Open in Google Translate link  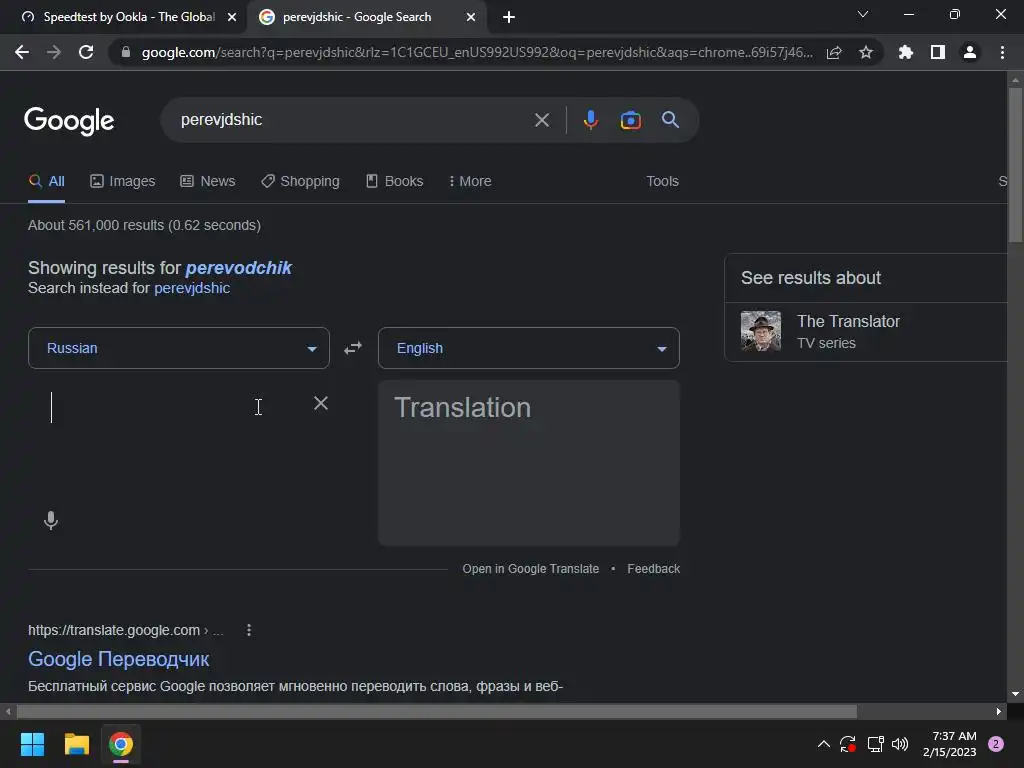coord(530,569)
